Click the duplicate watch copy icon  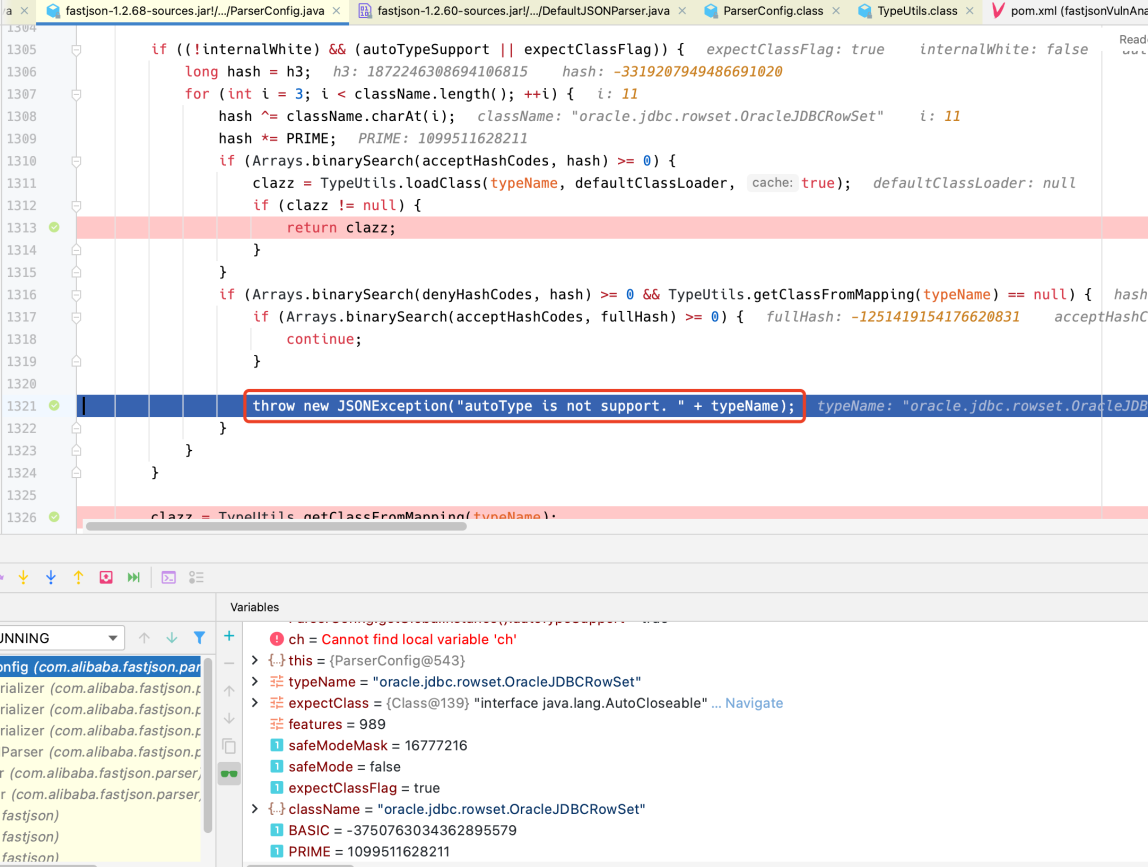point(229,746)
